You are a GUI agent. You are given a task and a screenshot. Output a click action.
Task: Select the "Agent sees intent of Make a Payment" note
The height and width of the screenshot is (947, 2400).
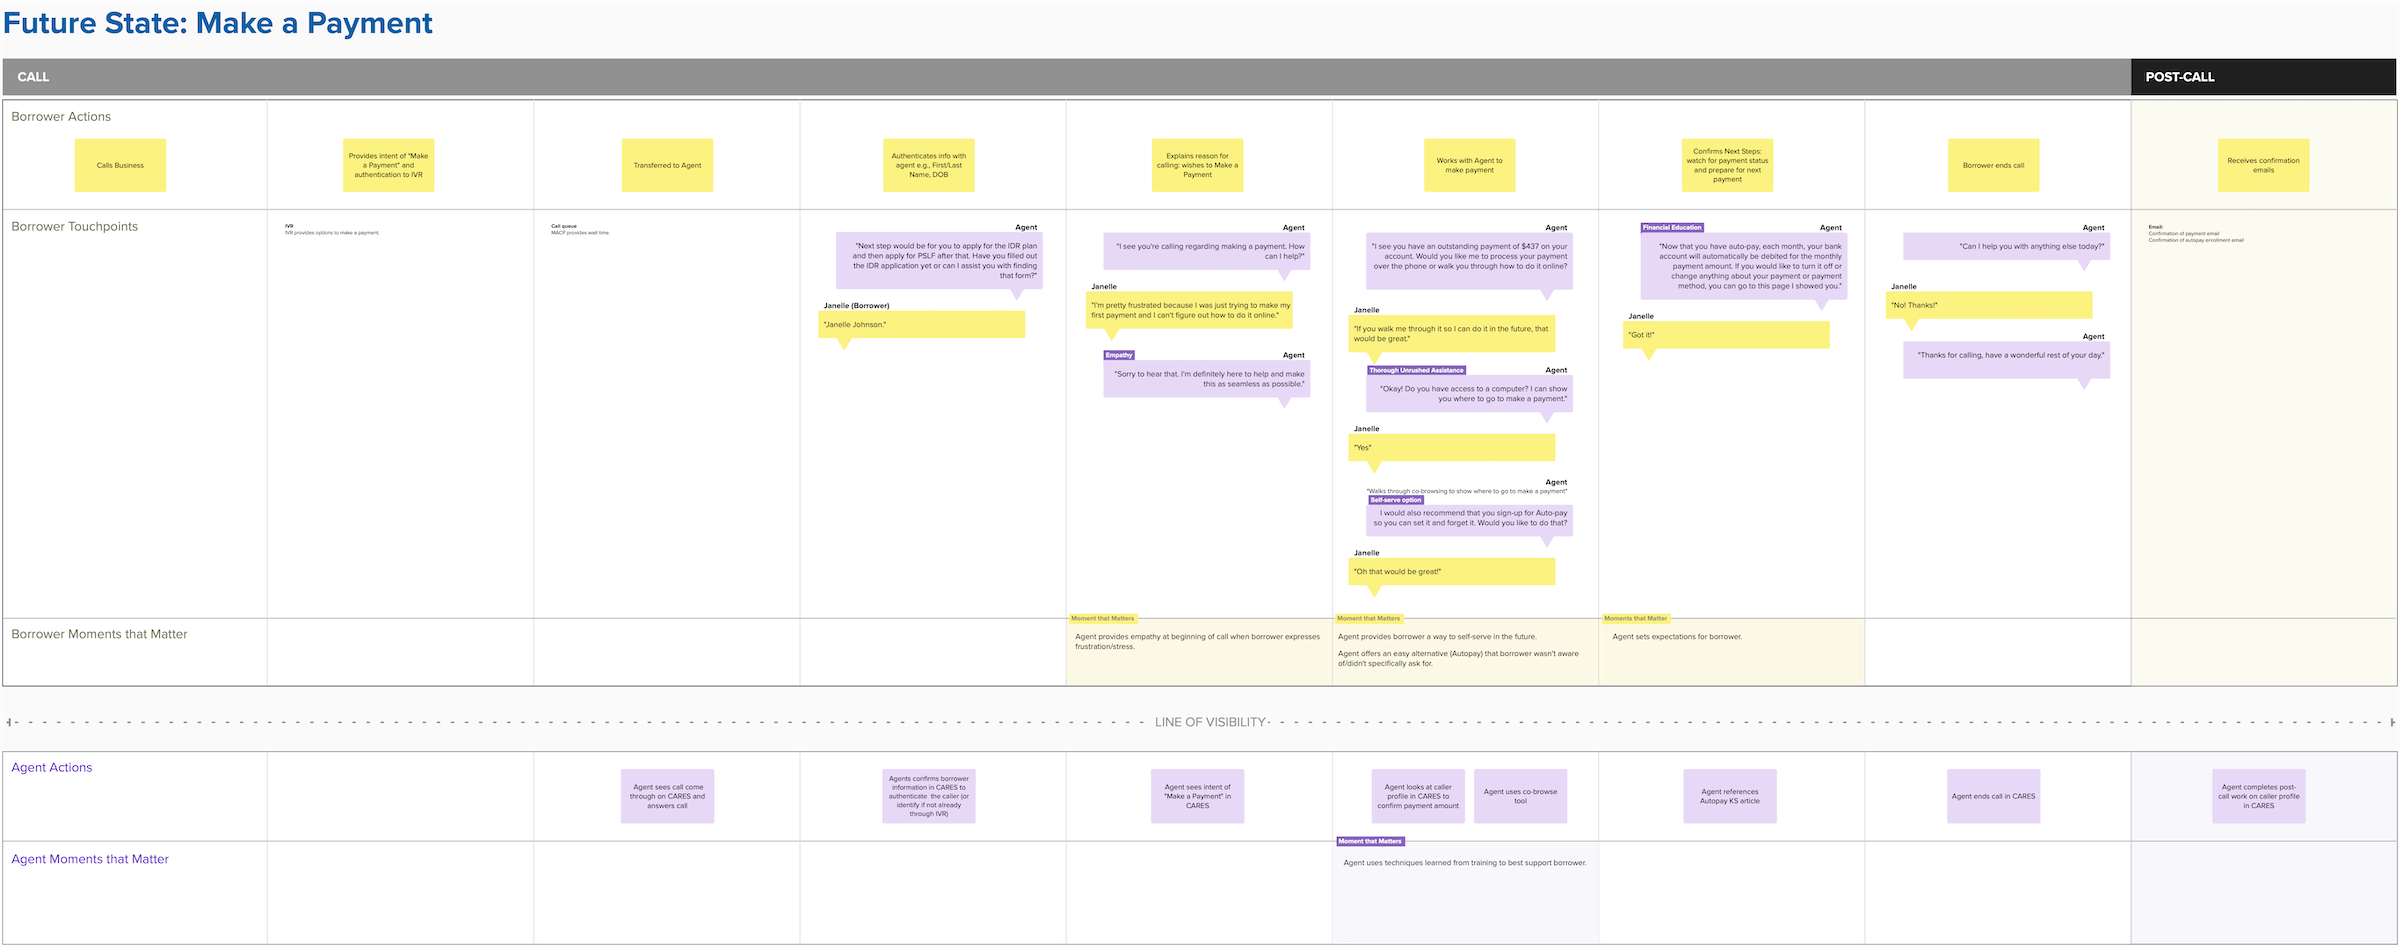pos(1197,796)
